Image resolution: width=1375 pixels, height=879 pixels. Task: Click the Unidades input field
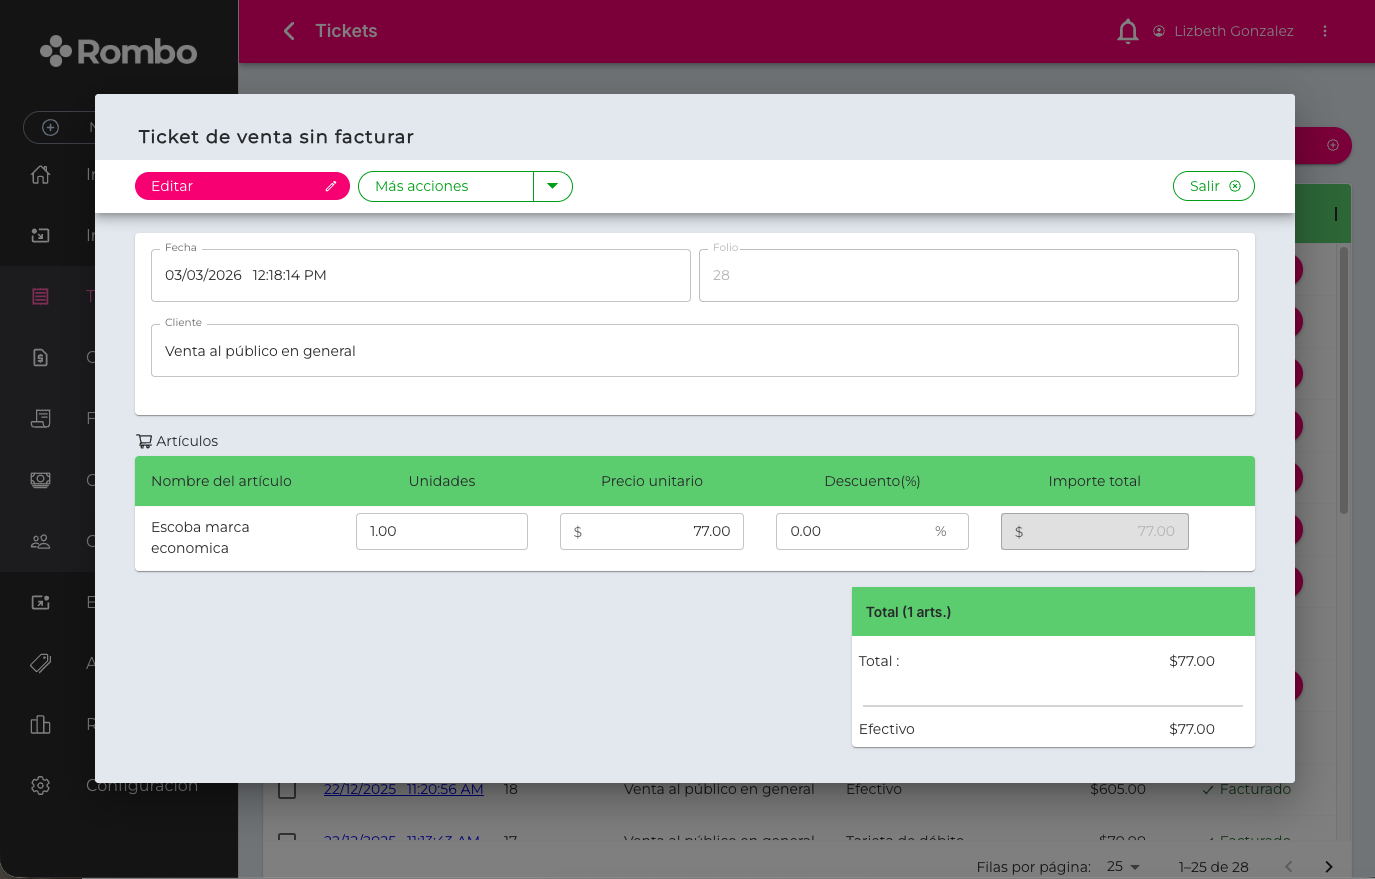click(441, 531)
